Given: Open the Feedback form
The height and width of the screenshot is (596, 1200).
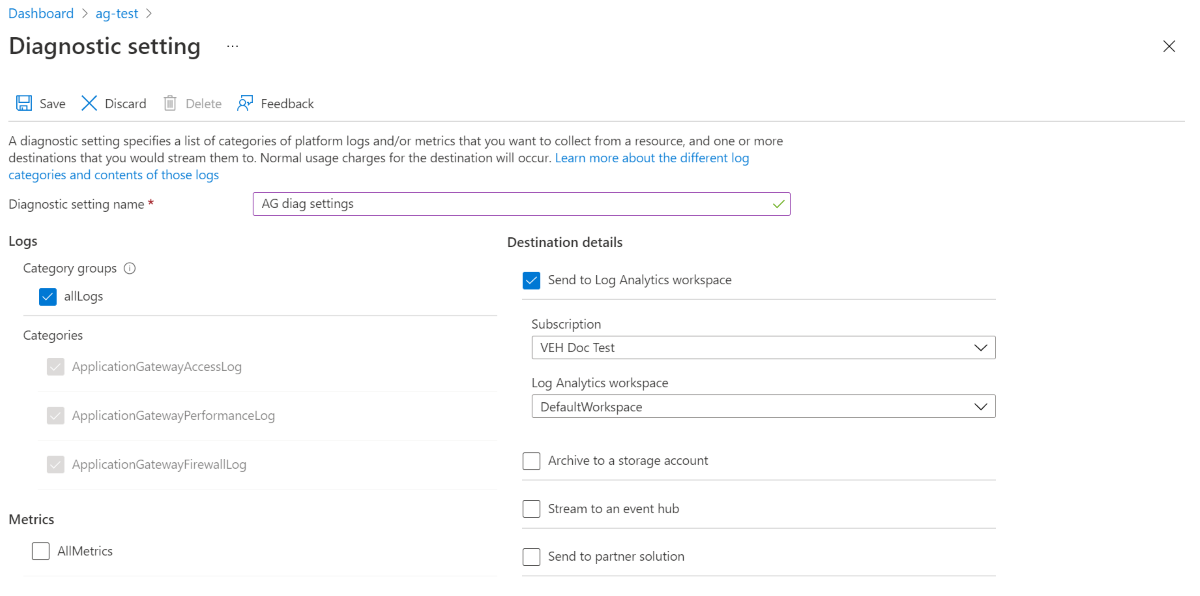Looking at the screenshot, I should coord(275,103).
